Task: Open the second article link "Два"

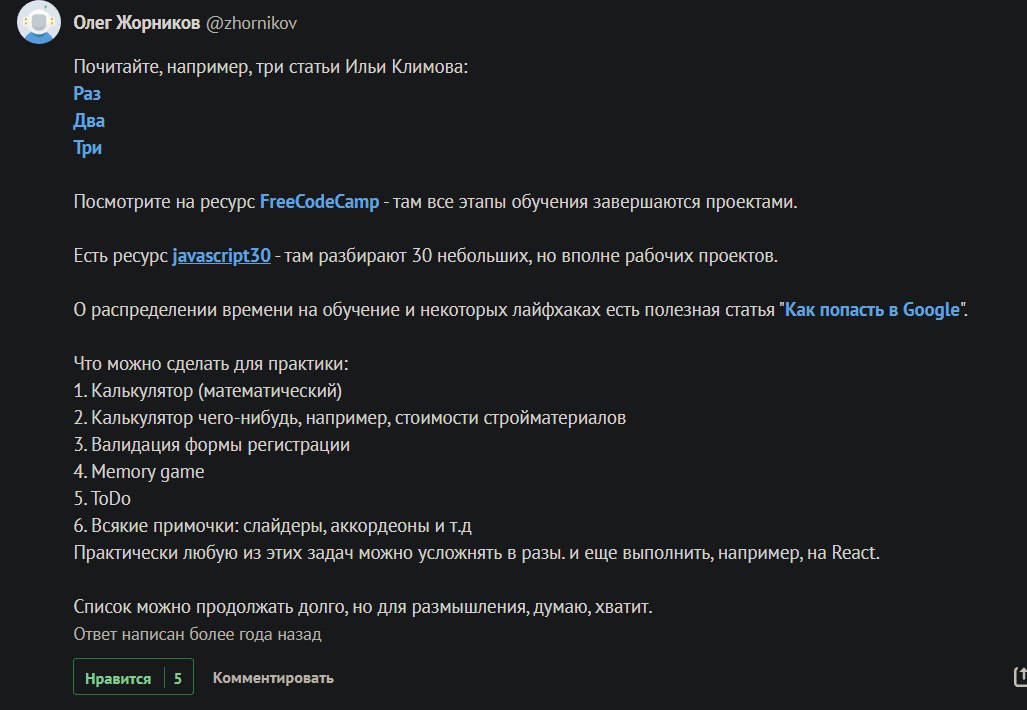Action: click(x=89, y=121)
